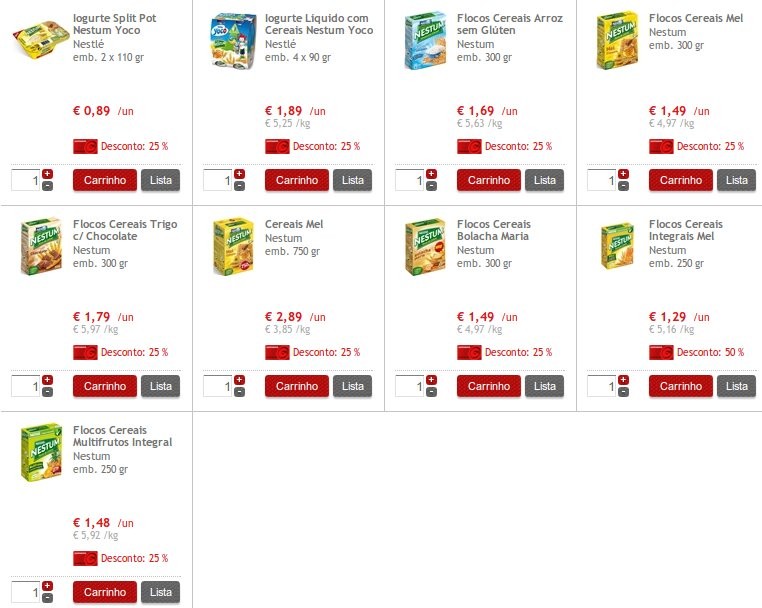The width and height of the screenshot is (762, 608).
Task: Click discount icon for Flocos Cereais Integrais Mel
Action: point(661,352)
